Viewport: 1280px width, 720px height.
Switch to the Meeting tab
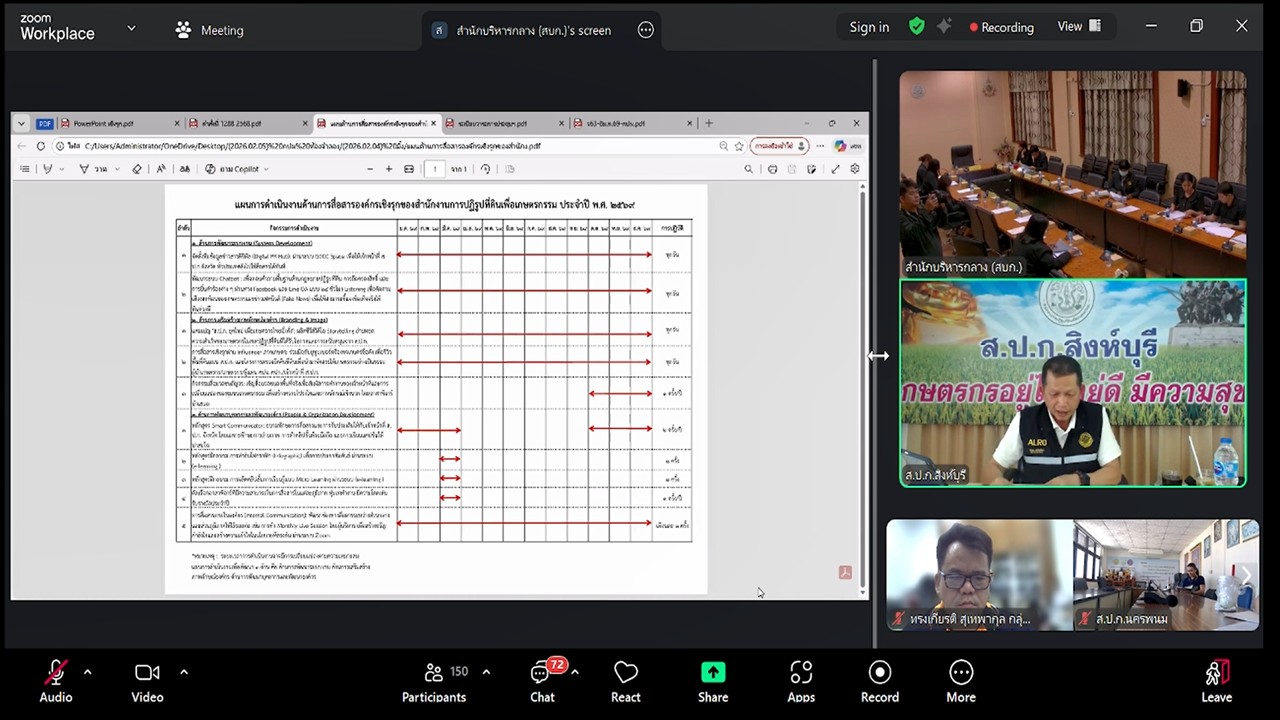click(210, 30)
